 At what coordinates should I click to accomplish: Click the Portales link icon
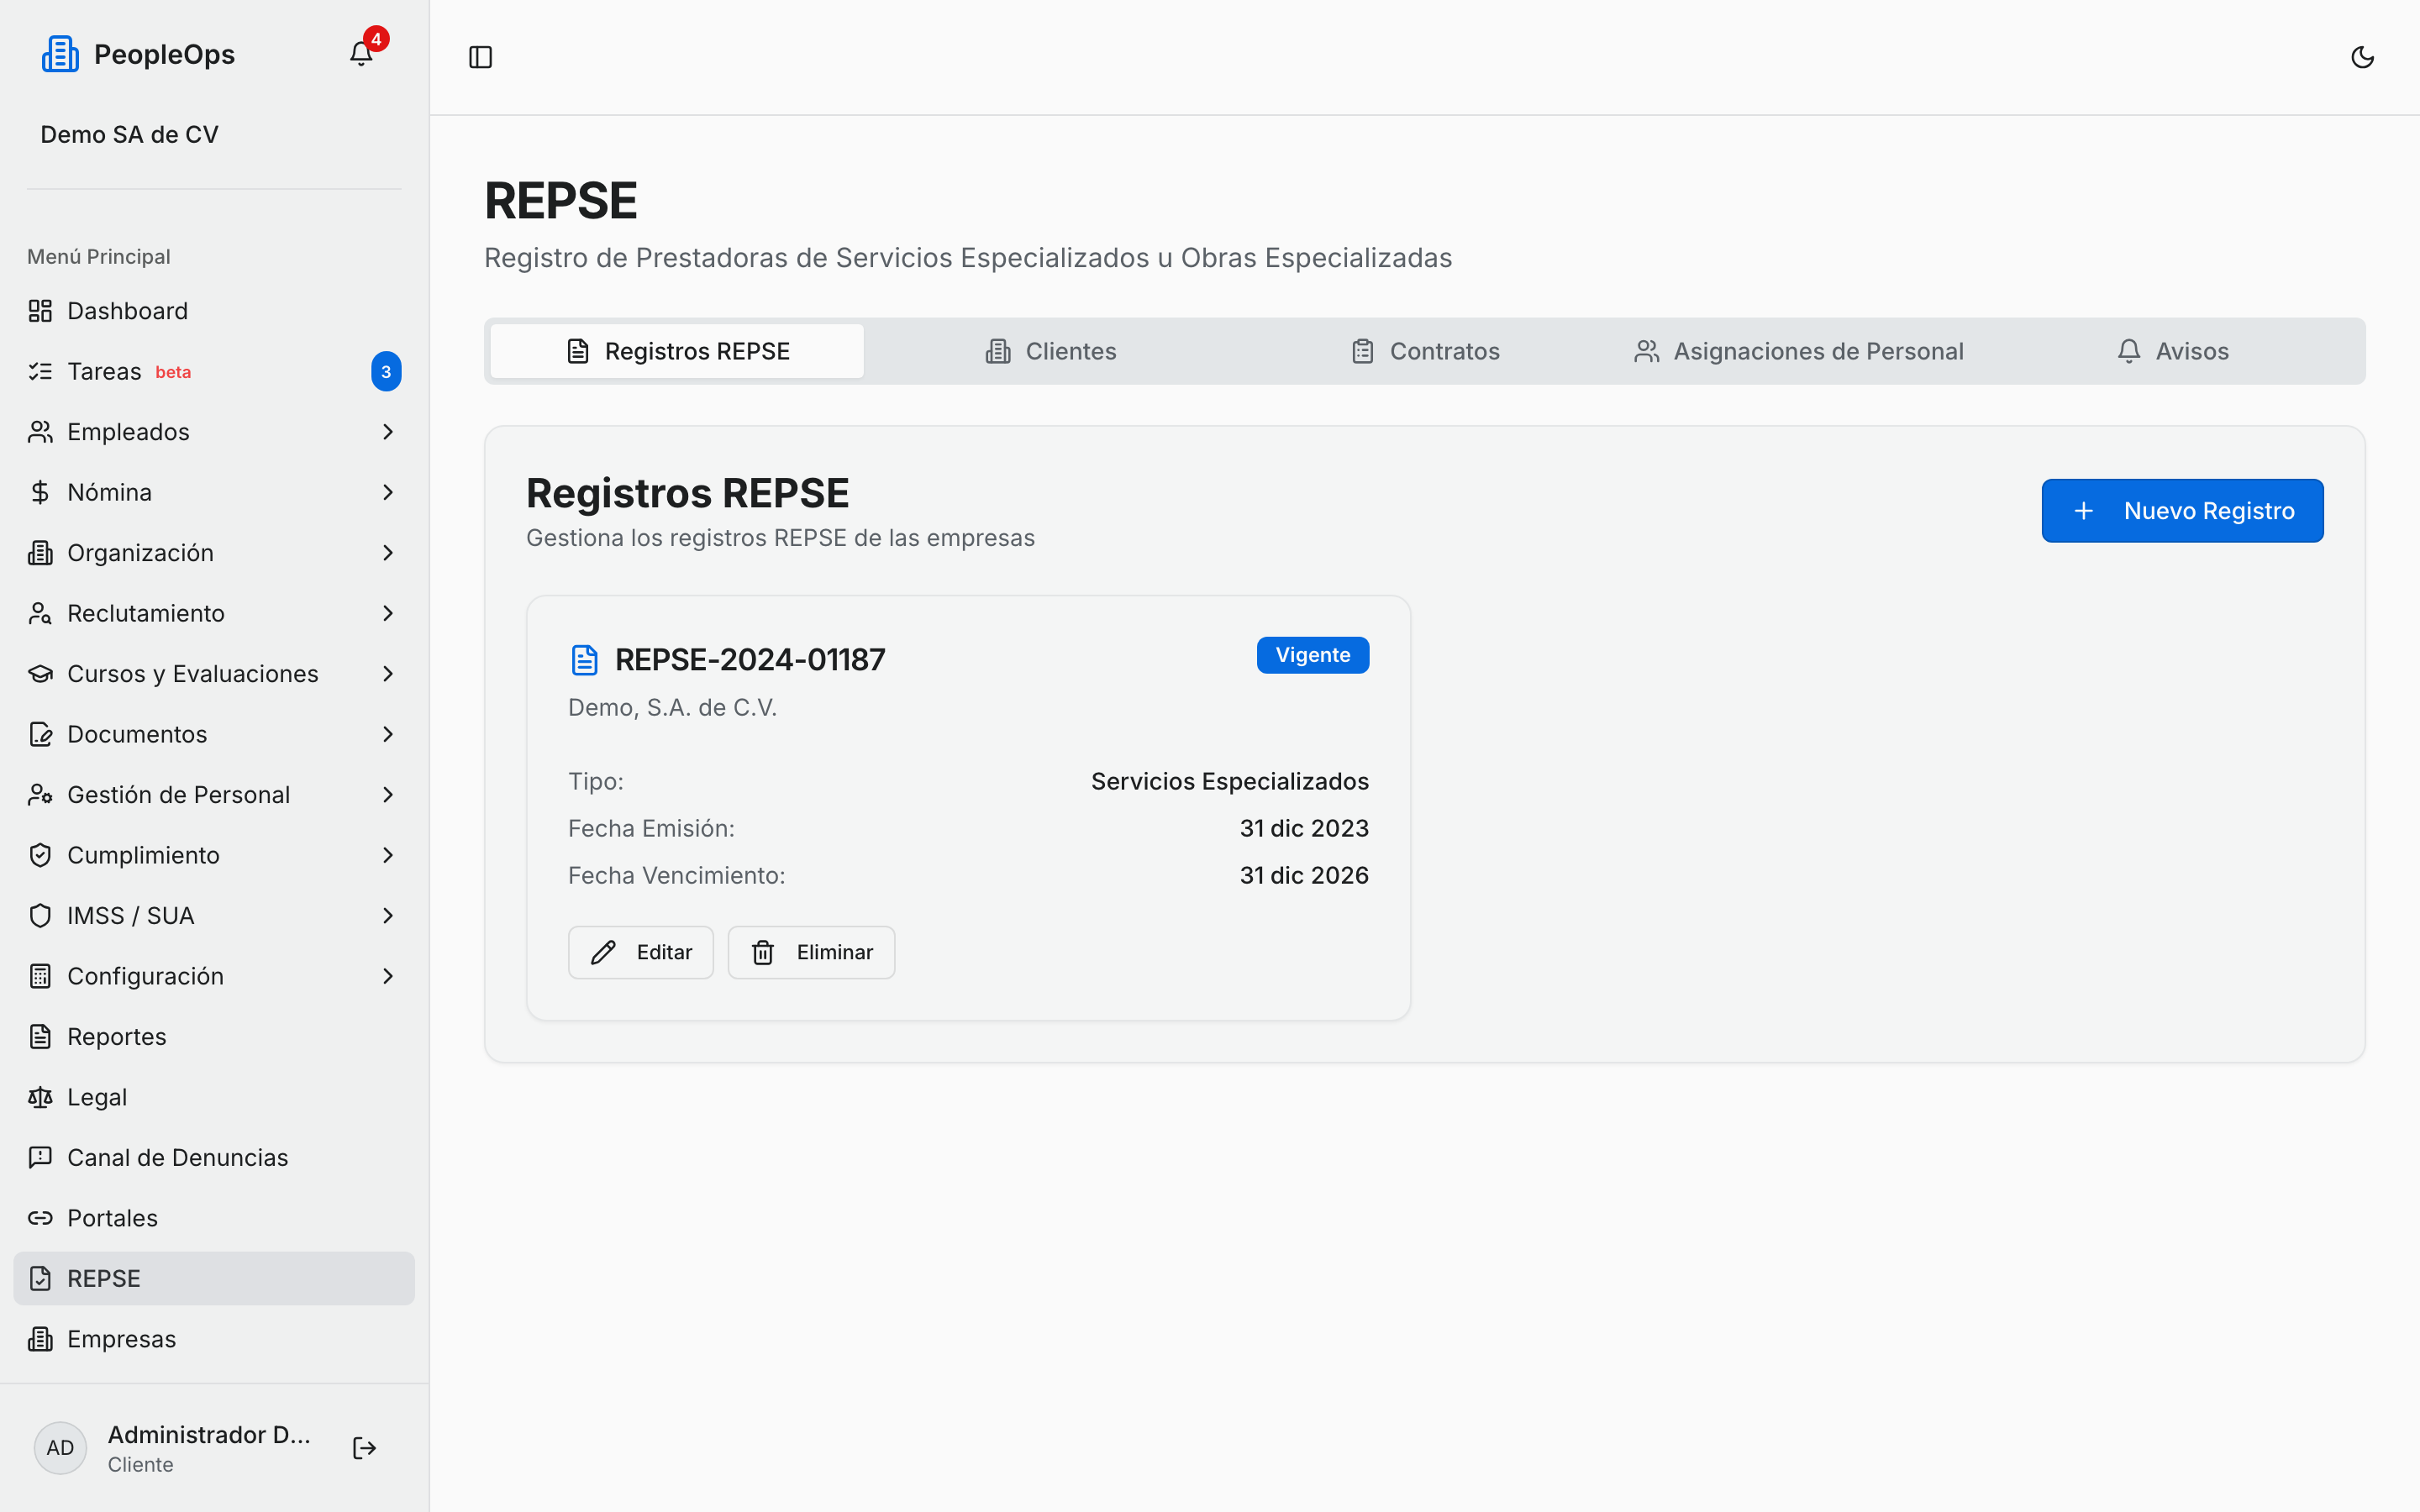coord(40,1218)
